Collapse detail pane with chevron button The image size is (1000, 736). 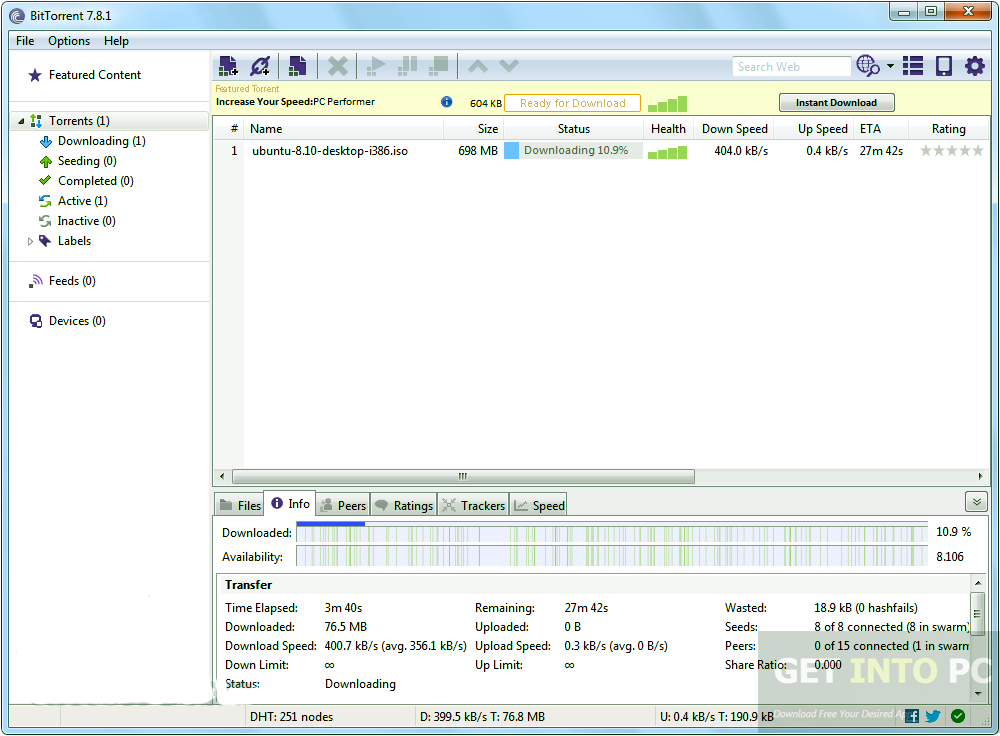tap(976, 502)
